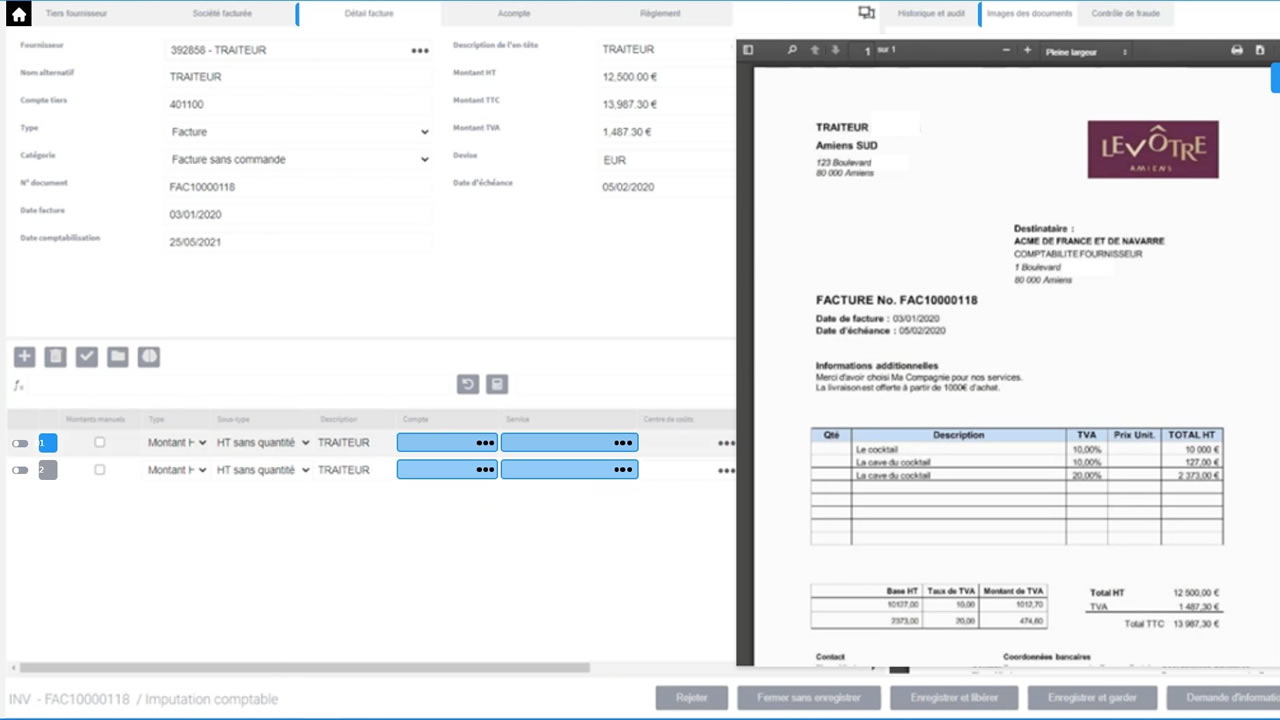
Task: Check Montants manuels box on line 2
Action: pos(99,470)
